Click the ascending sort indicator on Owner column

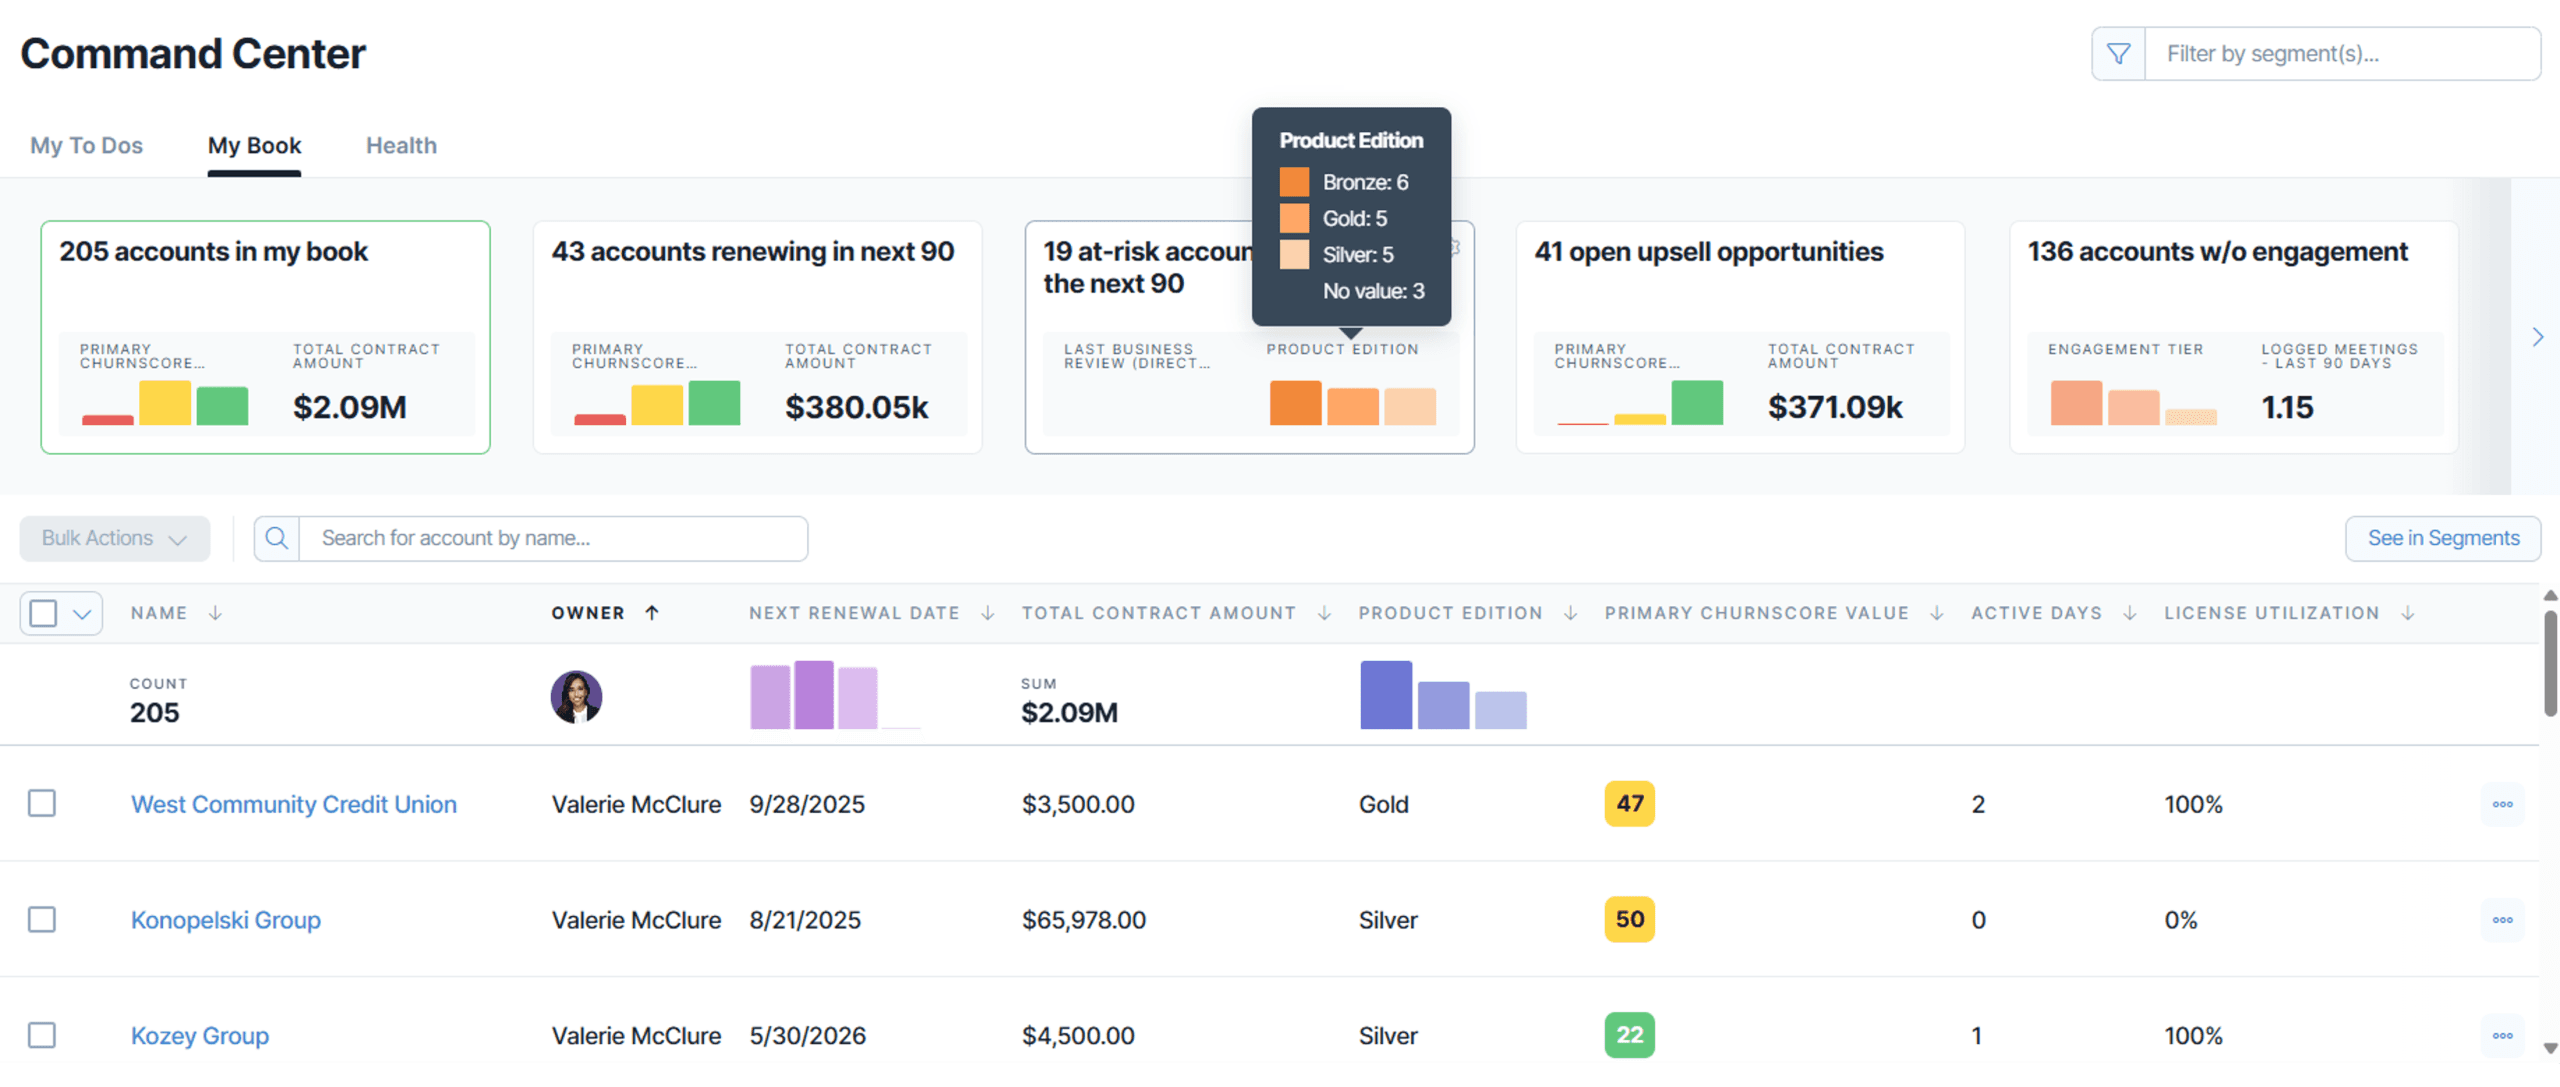[x=653, y=613]
